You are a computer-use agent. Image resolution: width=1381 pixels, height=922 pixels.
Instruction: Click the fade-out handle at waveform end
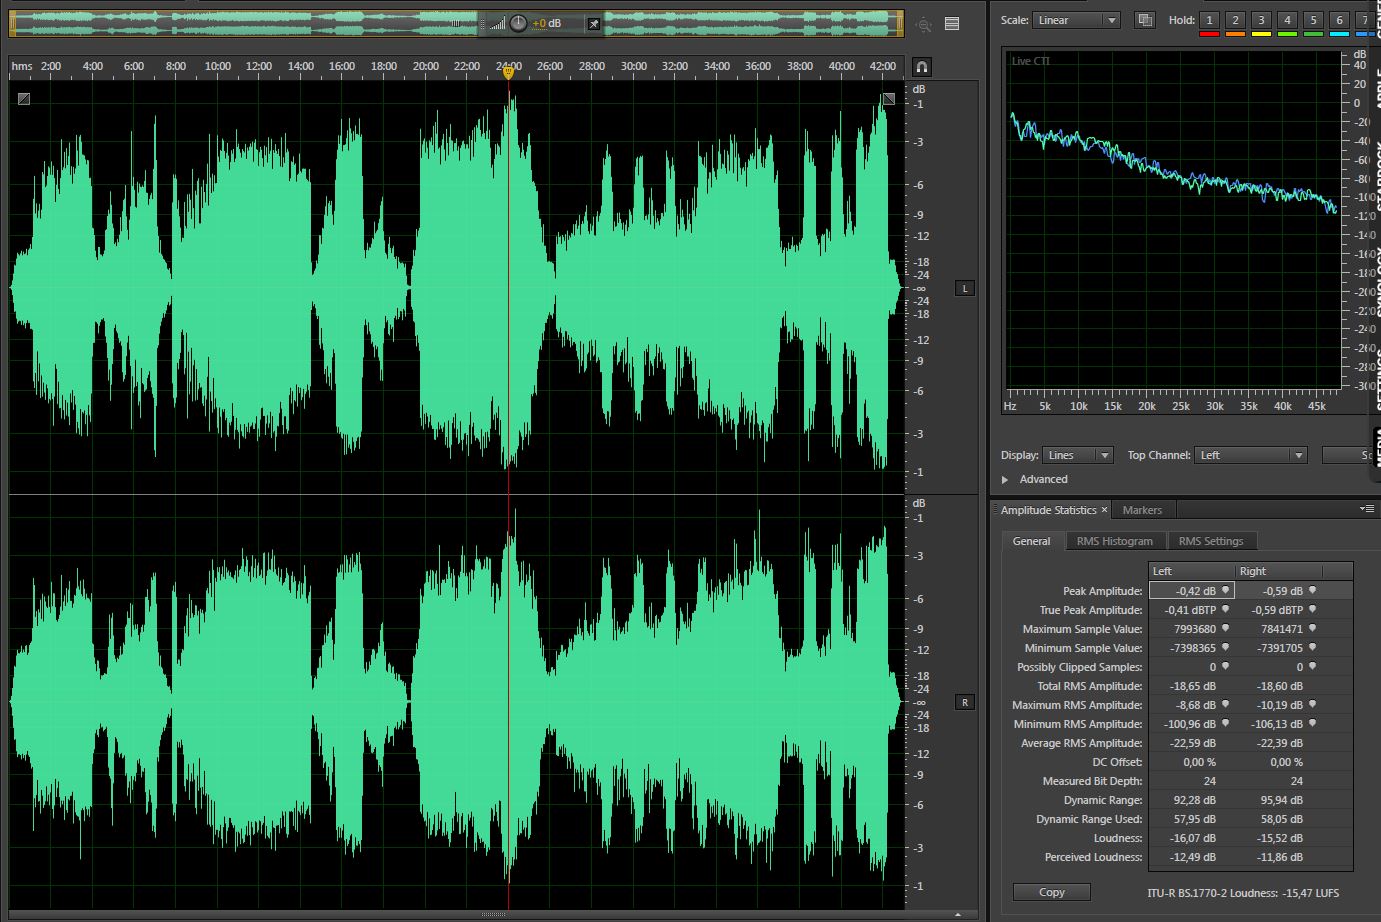coord(888,98)
